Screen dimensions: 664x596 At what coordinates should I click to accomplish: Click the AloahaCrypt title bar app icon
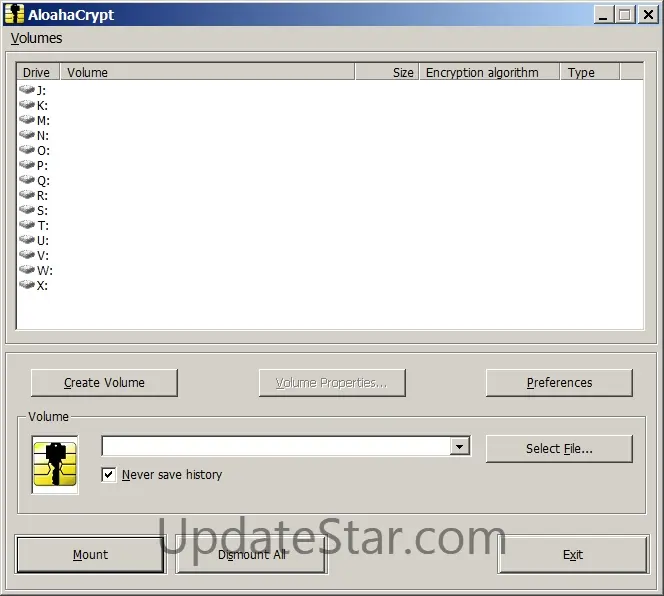tap(14, 14)
